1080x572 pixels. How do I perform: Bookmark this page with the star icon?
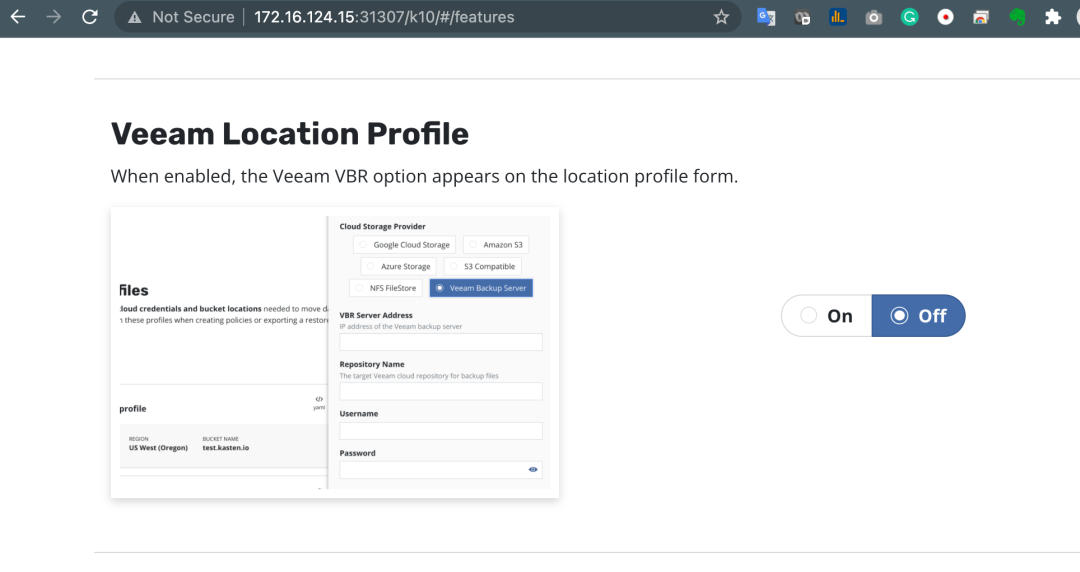click(x=721, y=17)
